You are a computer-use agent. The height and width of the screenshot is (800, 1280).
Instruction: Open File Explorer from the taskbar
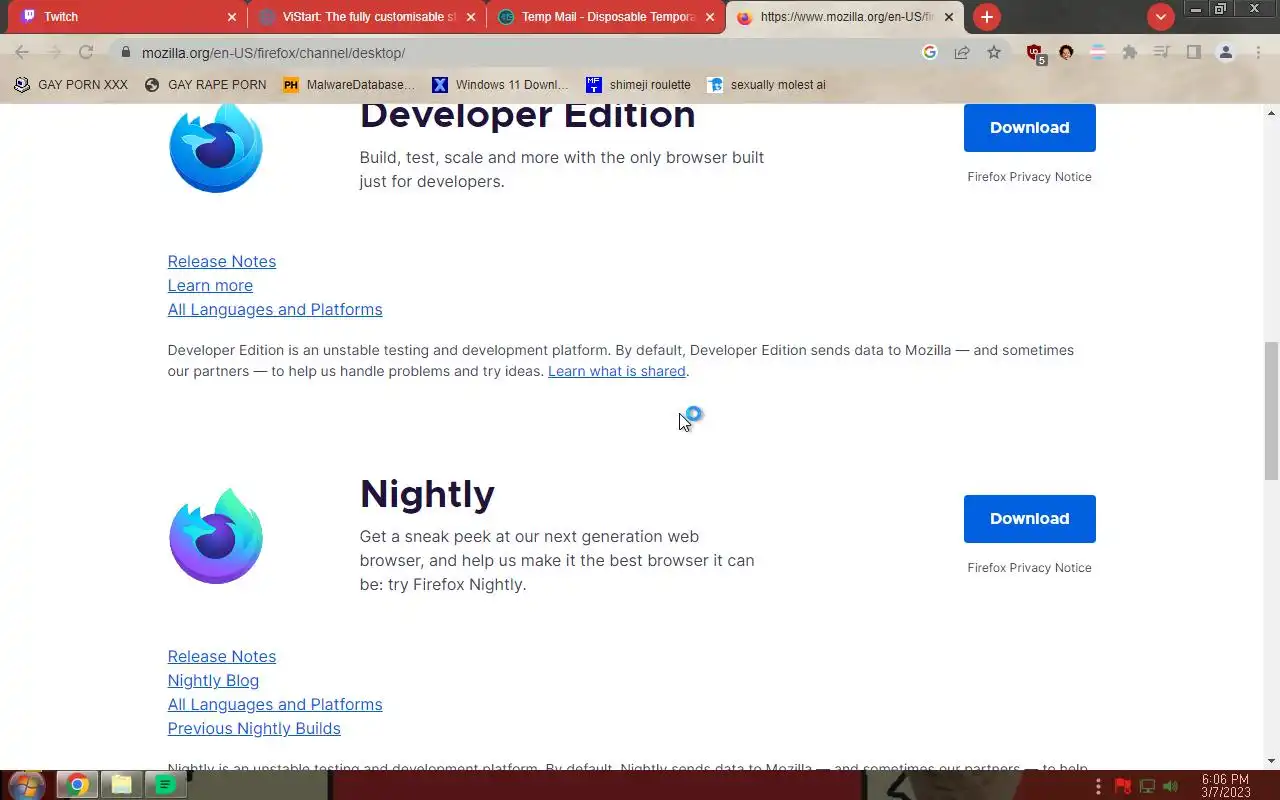coord(121,785)
